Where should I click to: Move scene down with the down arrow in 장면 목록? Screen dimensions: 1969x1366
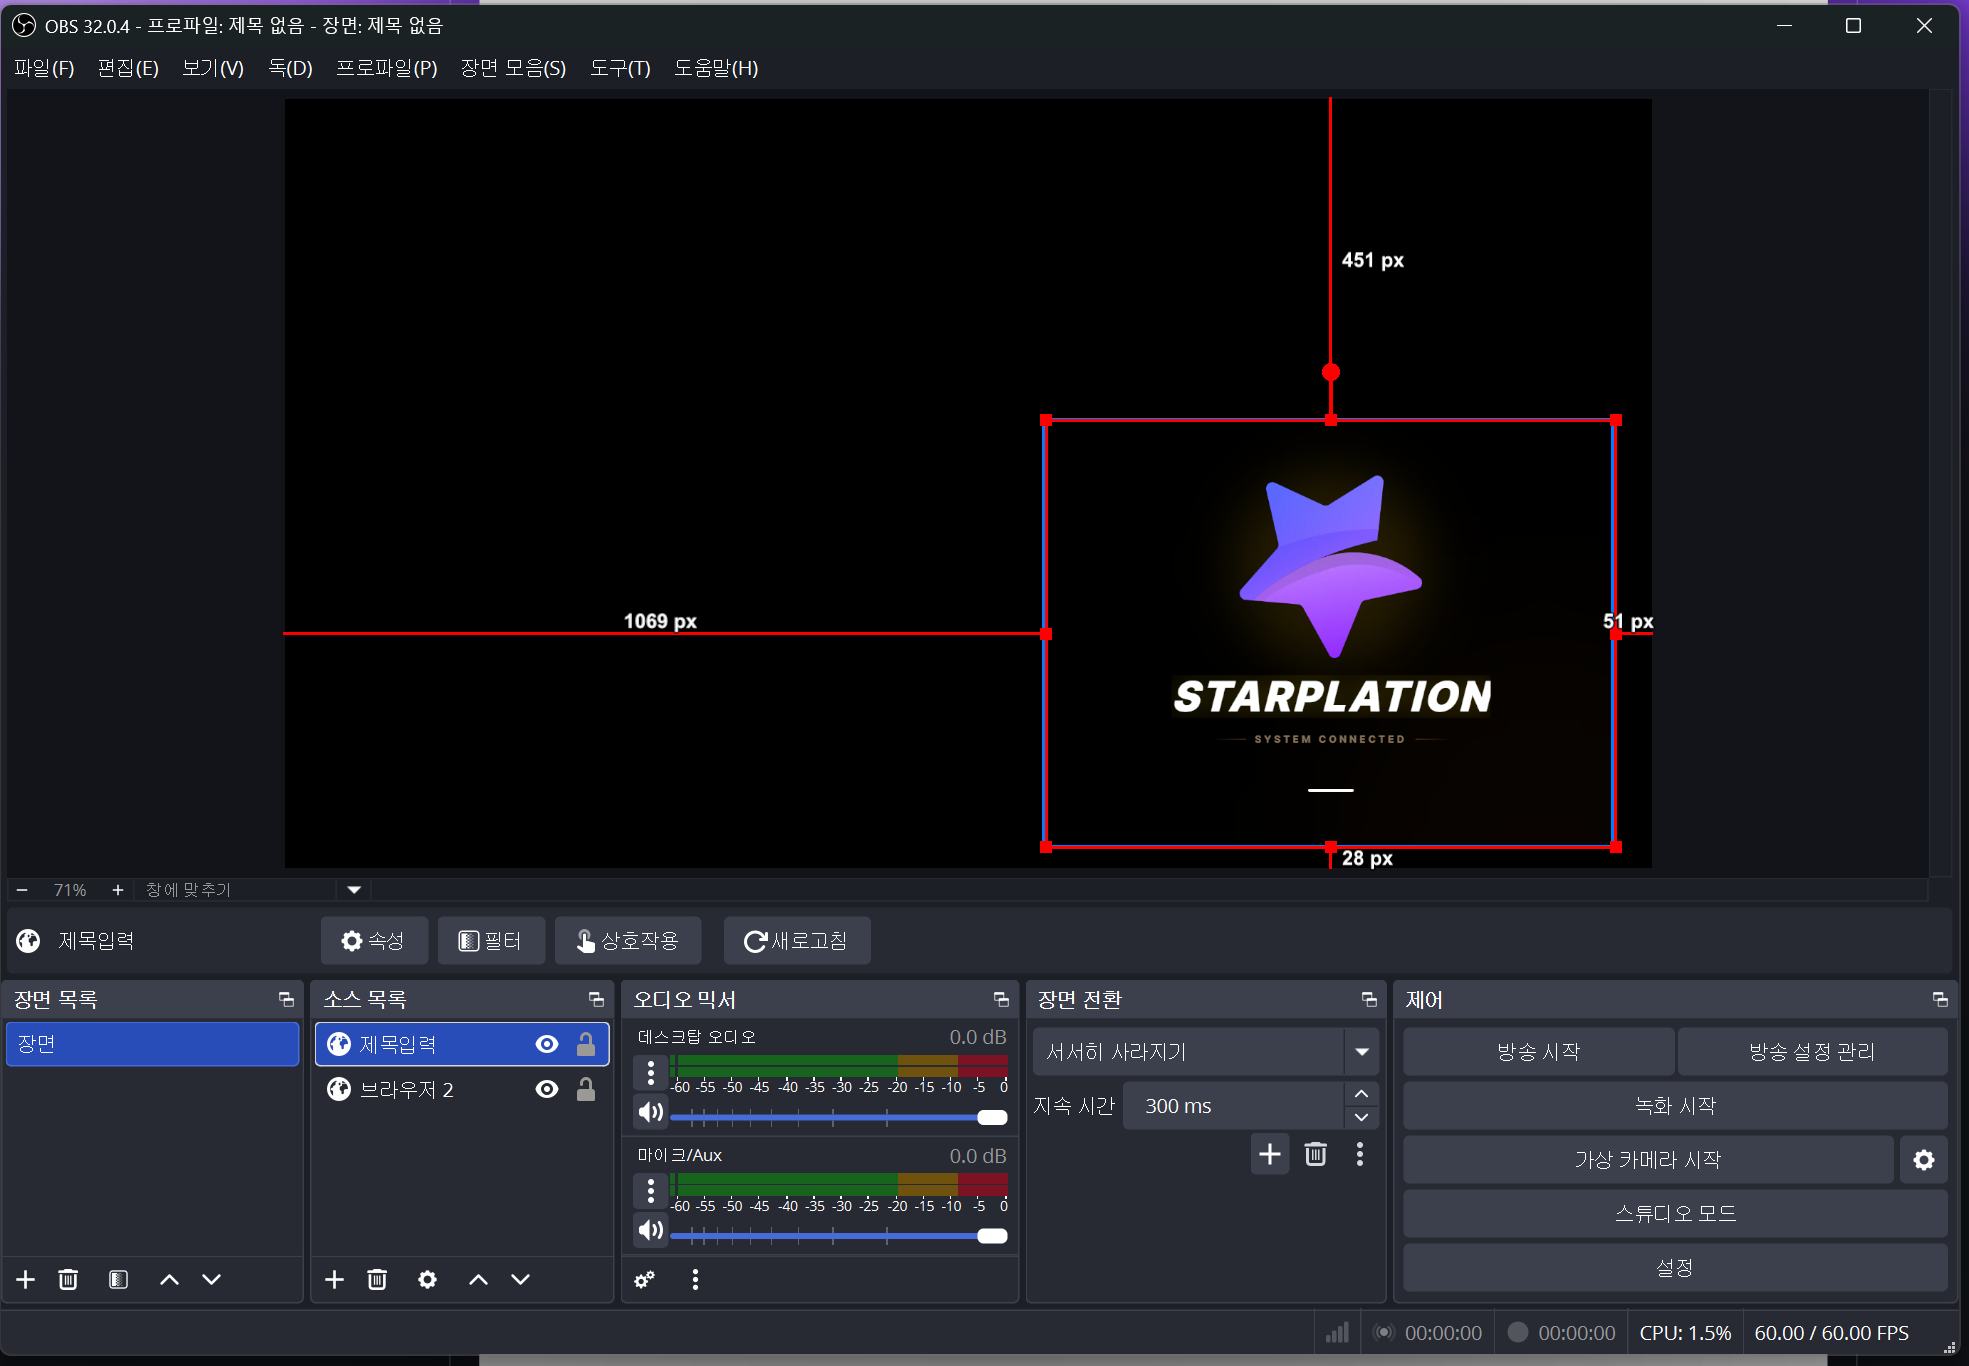click(212, 1279)
